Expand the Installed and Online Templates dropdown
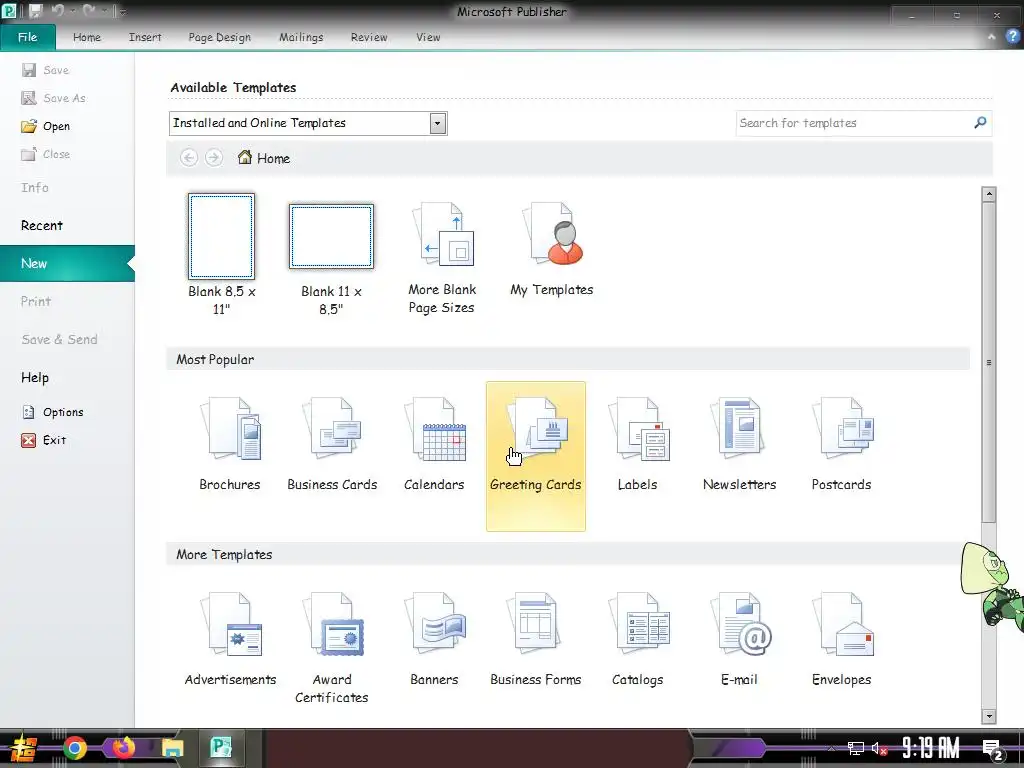Image resolution: width=1024 pixels, height=768 pixels. point(438,123)
